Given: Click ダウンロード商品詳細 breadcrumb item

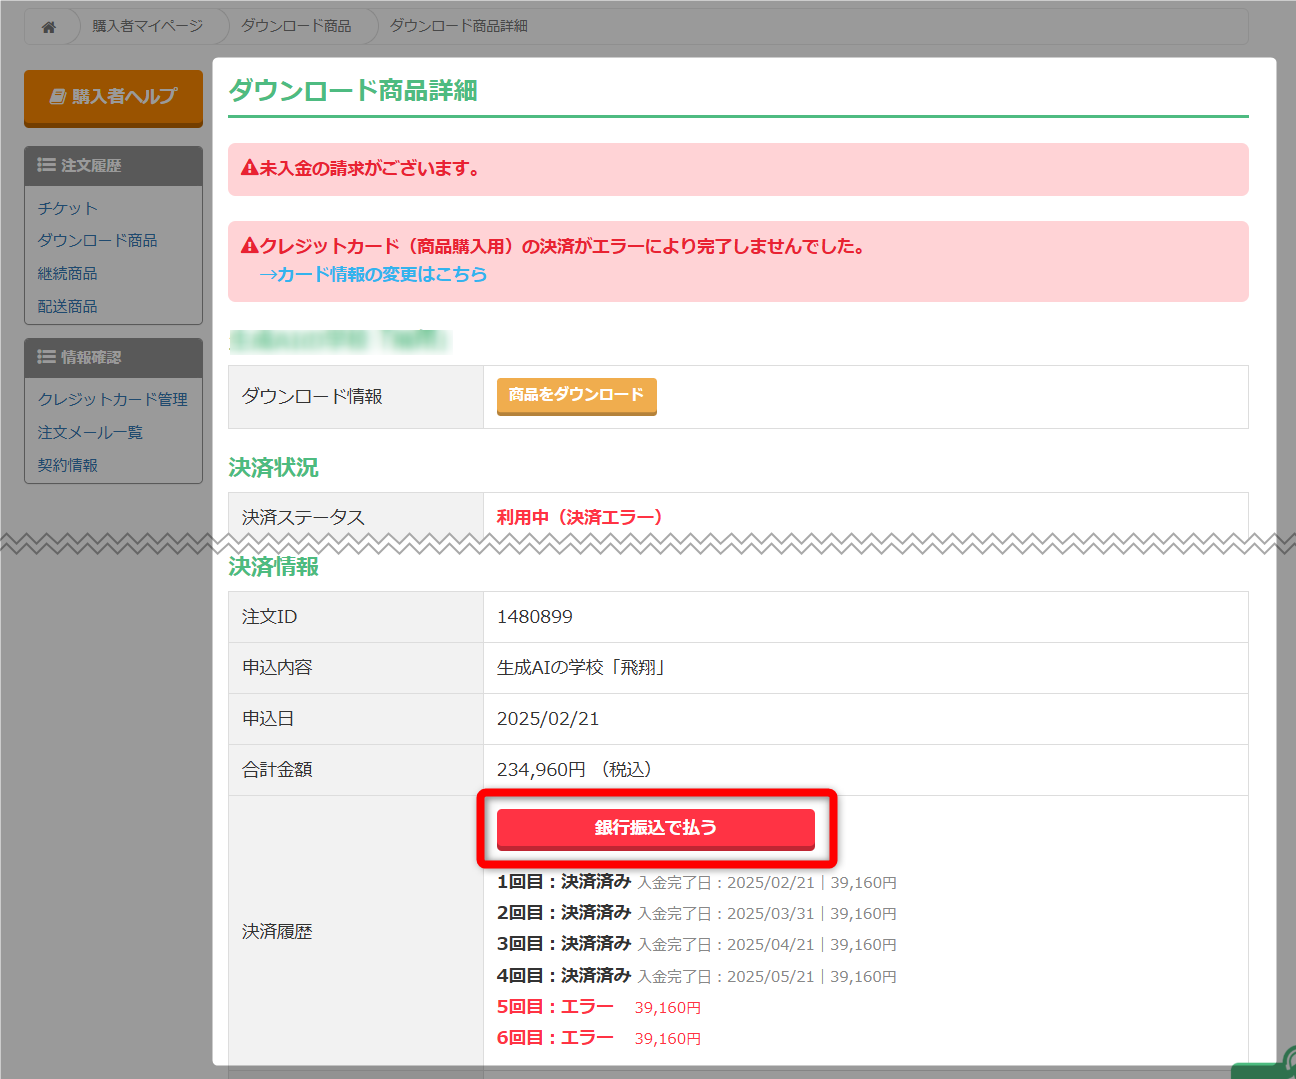Looking at the screenshot, I should [458, 26].
